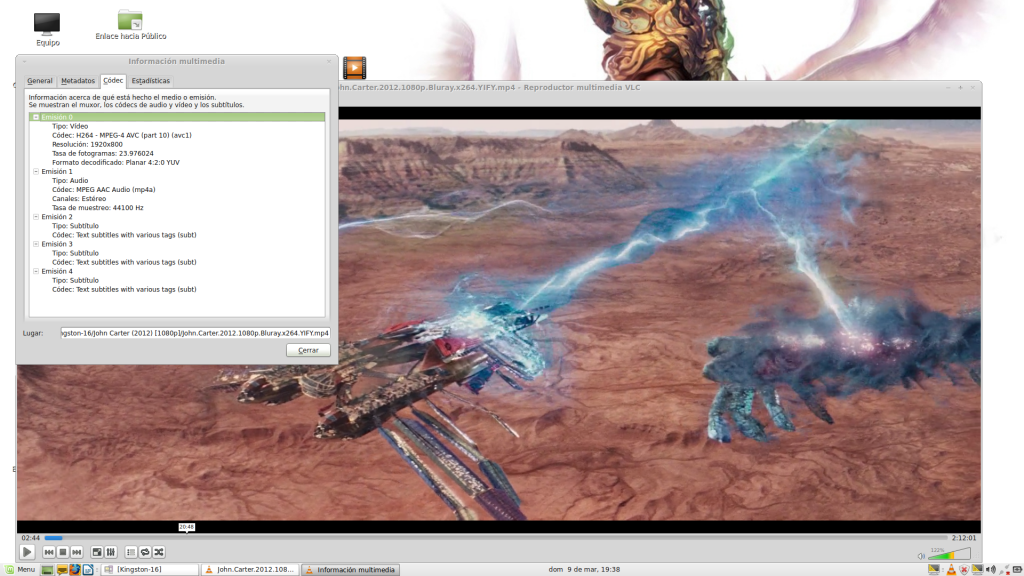1024x576 pixels.
Task: Collapse the Emisión 0 tree node
Action: 36,117
